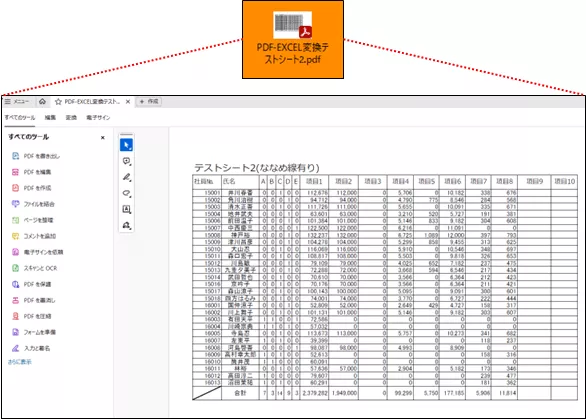Click the 合計 total row label
Image resolution: width=586 pixels, height=419 pixels.
tap(240, 393)
